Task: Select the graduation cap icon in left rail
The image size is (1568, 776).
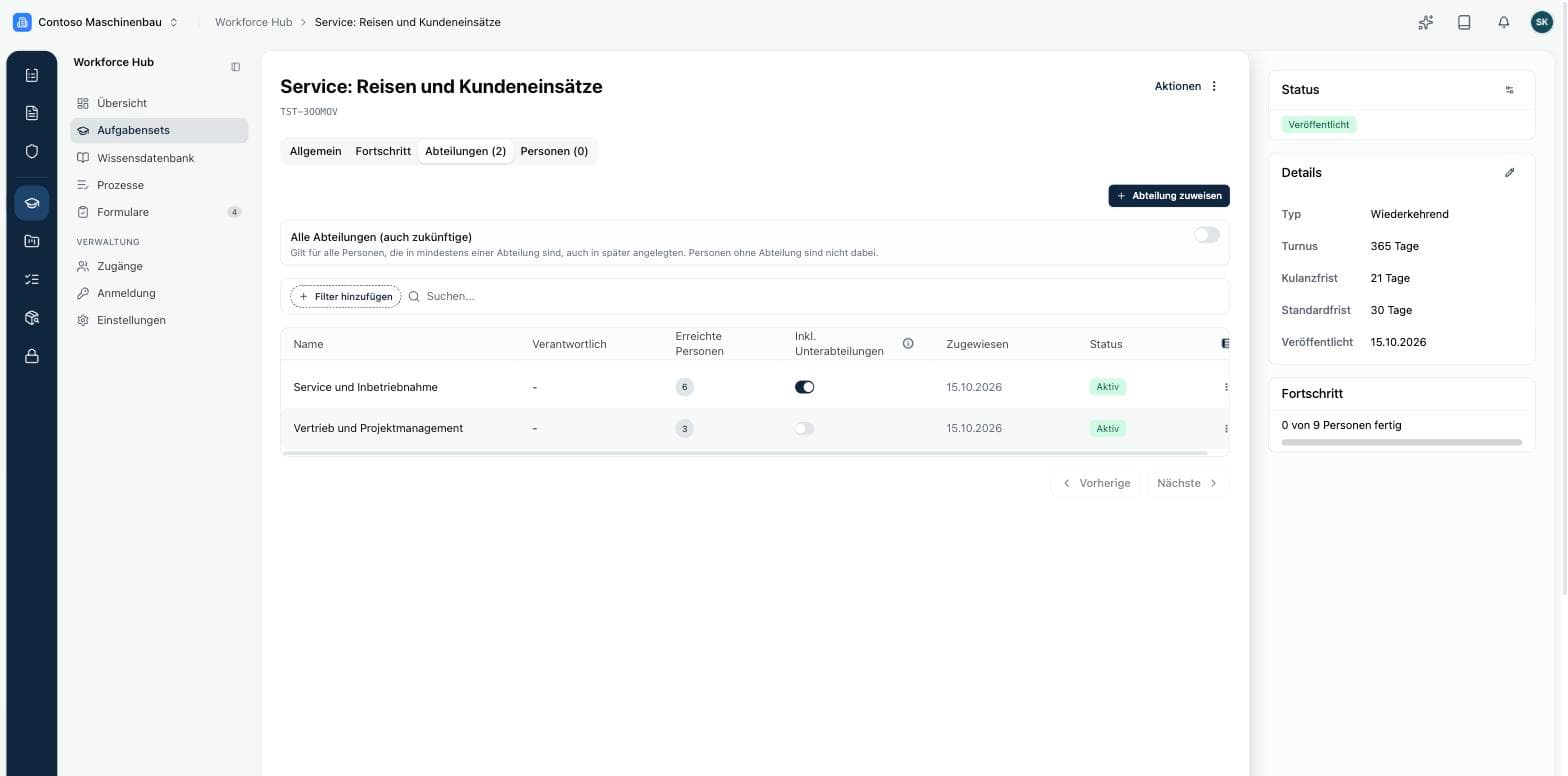Action: [x=32, y=203]
